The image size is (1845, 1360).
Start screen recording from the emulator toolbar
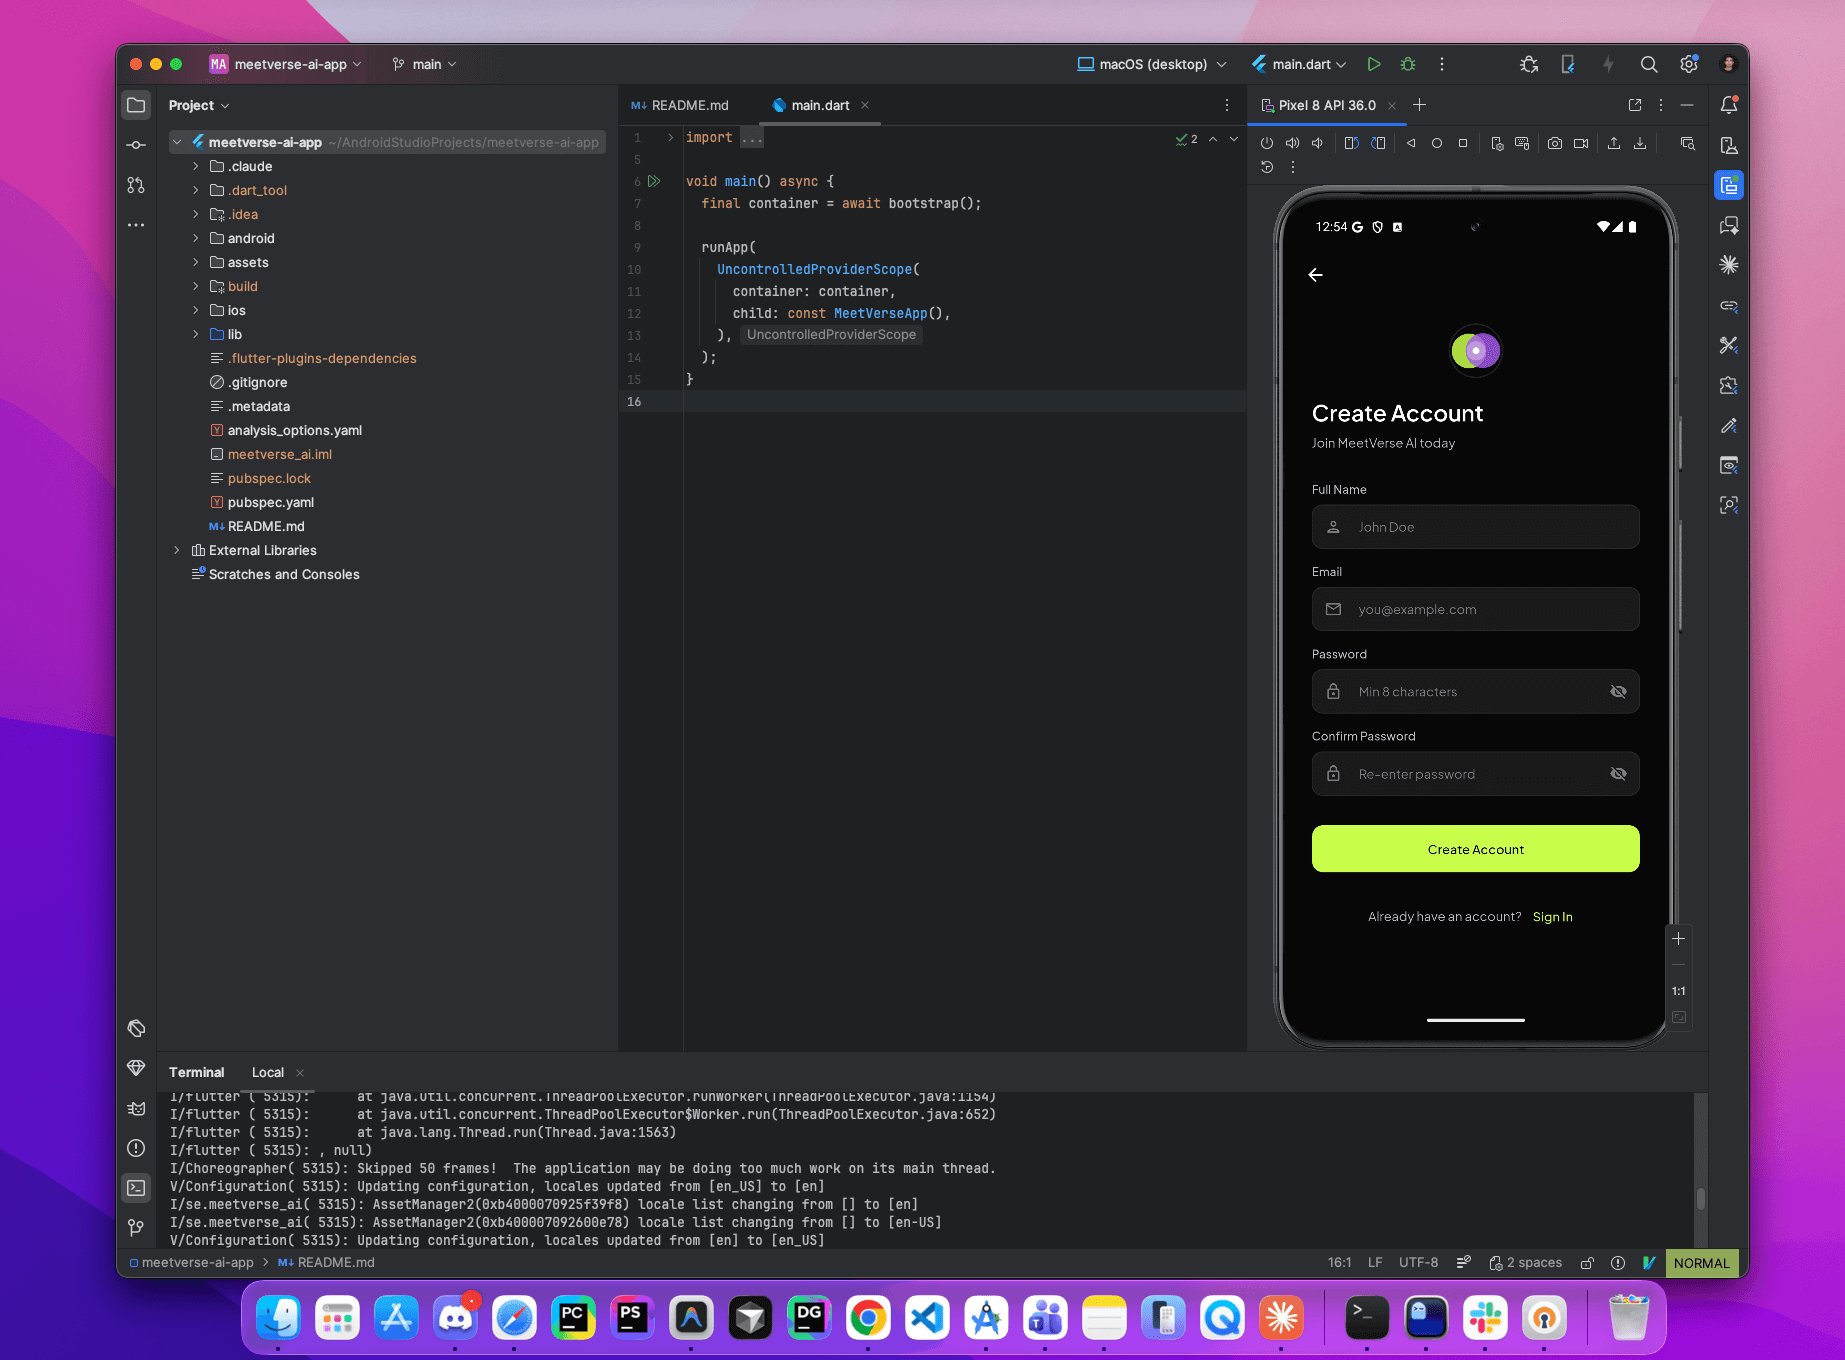[x=1581, y=143]
